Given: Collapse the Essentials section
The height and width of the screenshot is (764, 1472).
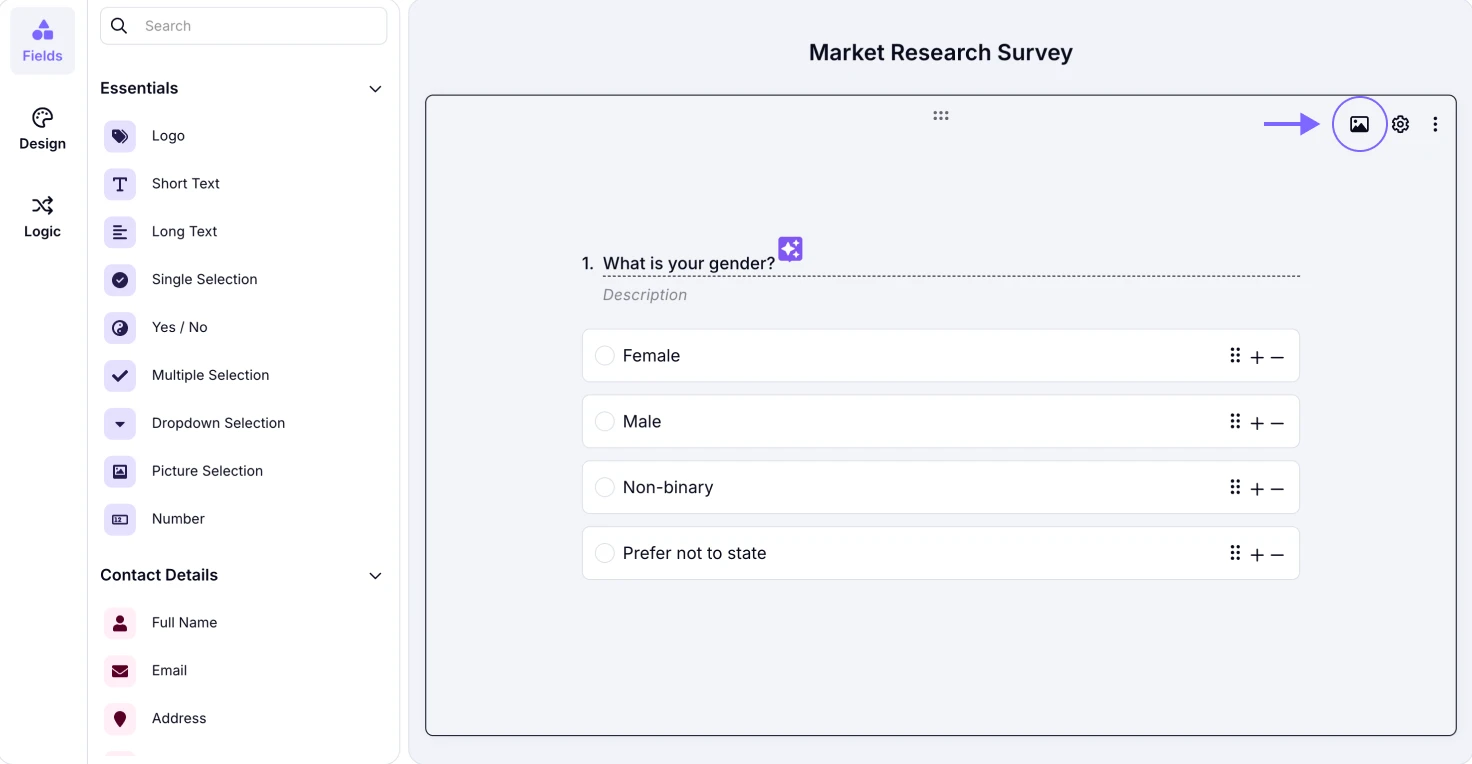Looking at the screenshot, I should (375, 89).
